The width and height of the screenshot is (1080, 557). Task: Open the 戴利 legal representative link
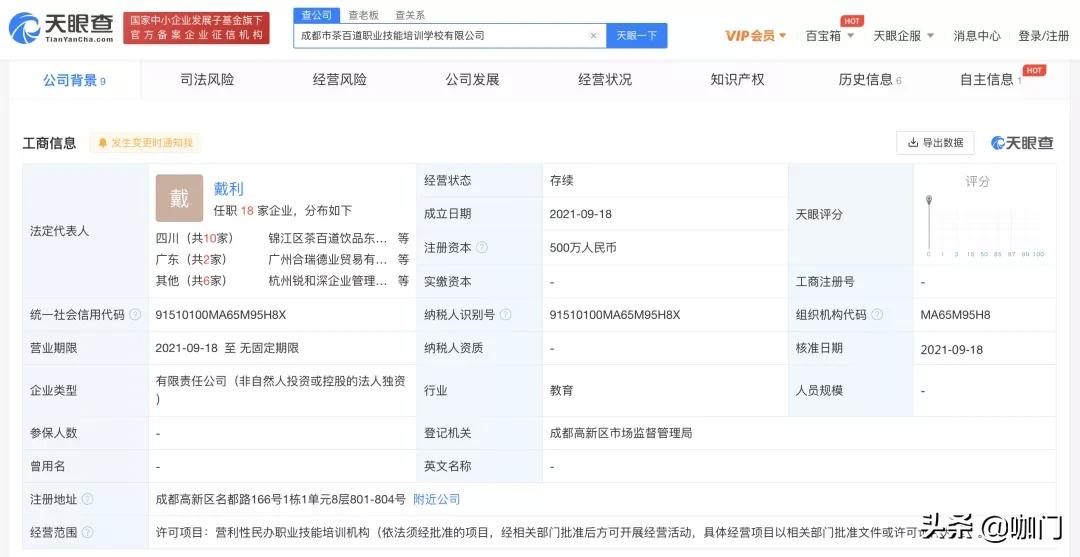pyautogui.click(x=228, y=188)
